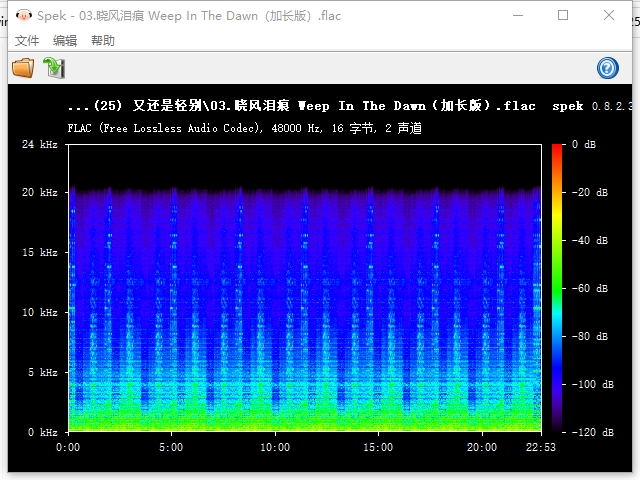Open the Help icon in the toolbar
This screenshot has height=480, width=640.
tap(607, 68)
